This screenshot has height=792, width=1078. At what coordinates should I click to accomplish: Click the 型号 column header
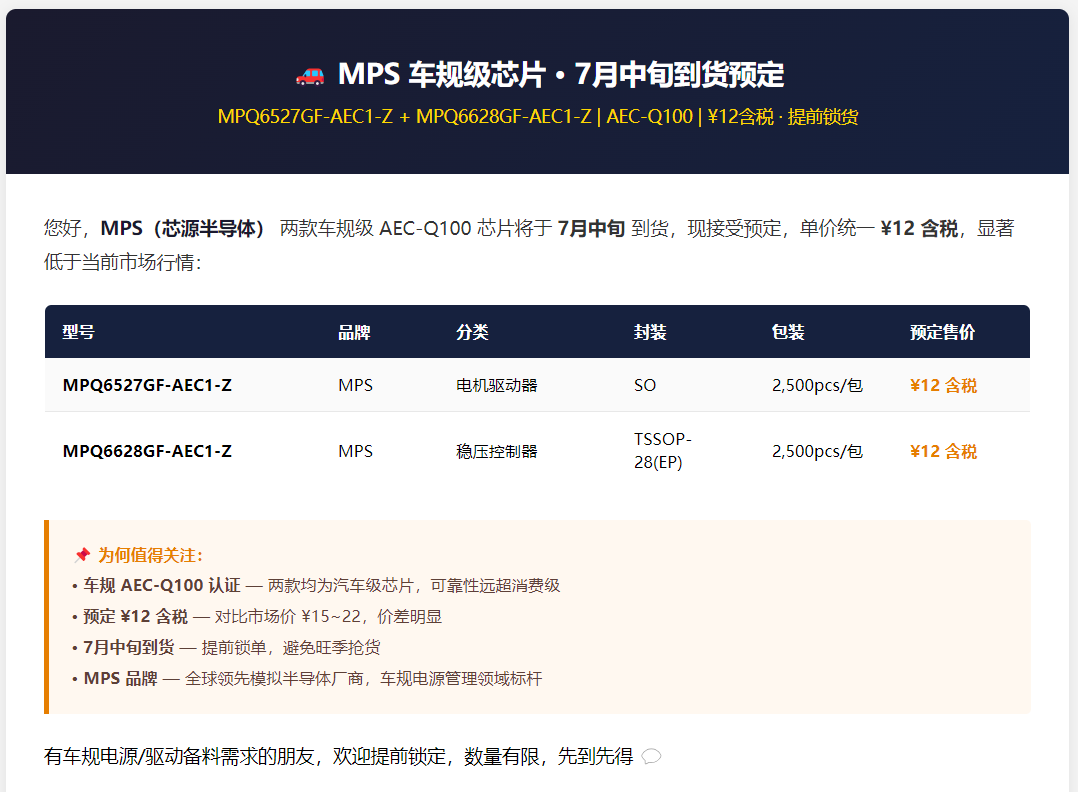click(x=78, y=332)
